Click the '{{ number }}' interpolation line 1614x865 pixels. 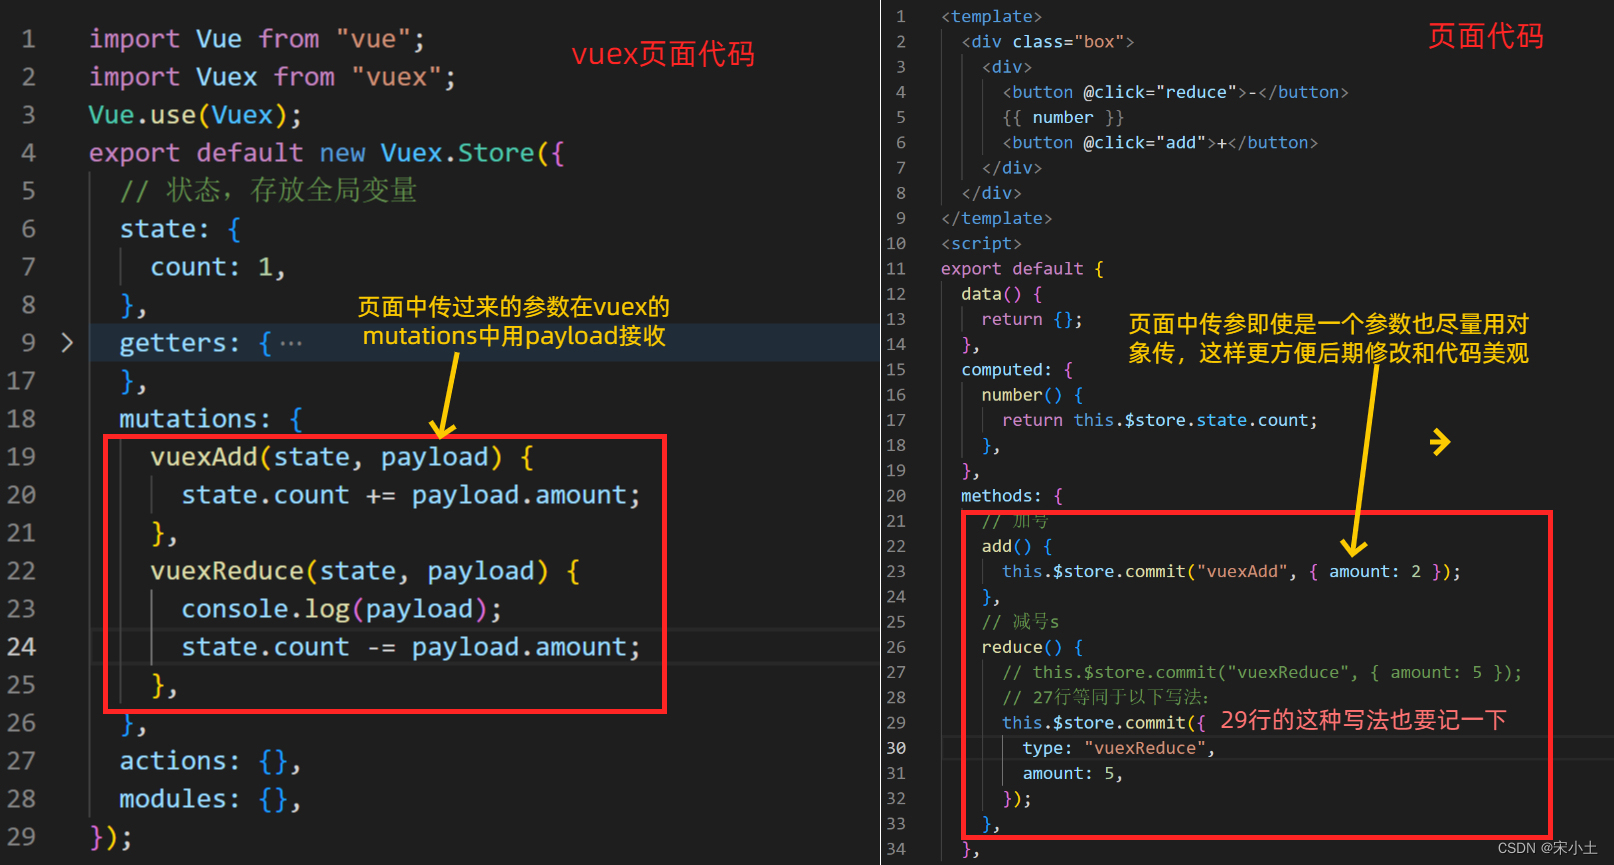(1063, 118)
